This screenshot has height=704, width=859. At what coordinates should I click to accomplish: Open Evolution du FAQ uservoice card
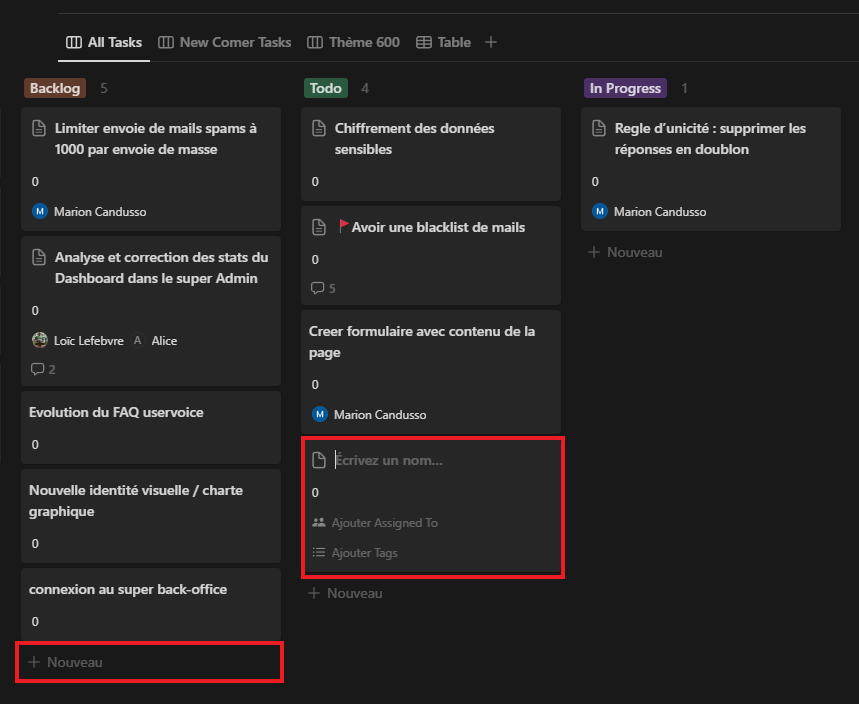(116, 412)
